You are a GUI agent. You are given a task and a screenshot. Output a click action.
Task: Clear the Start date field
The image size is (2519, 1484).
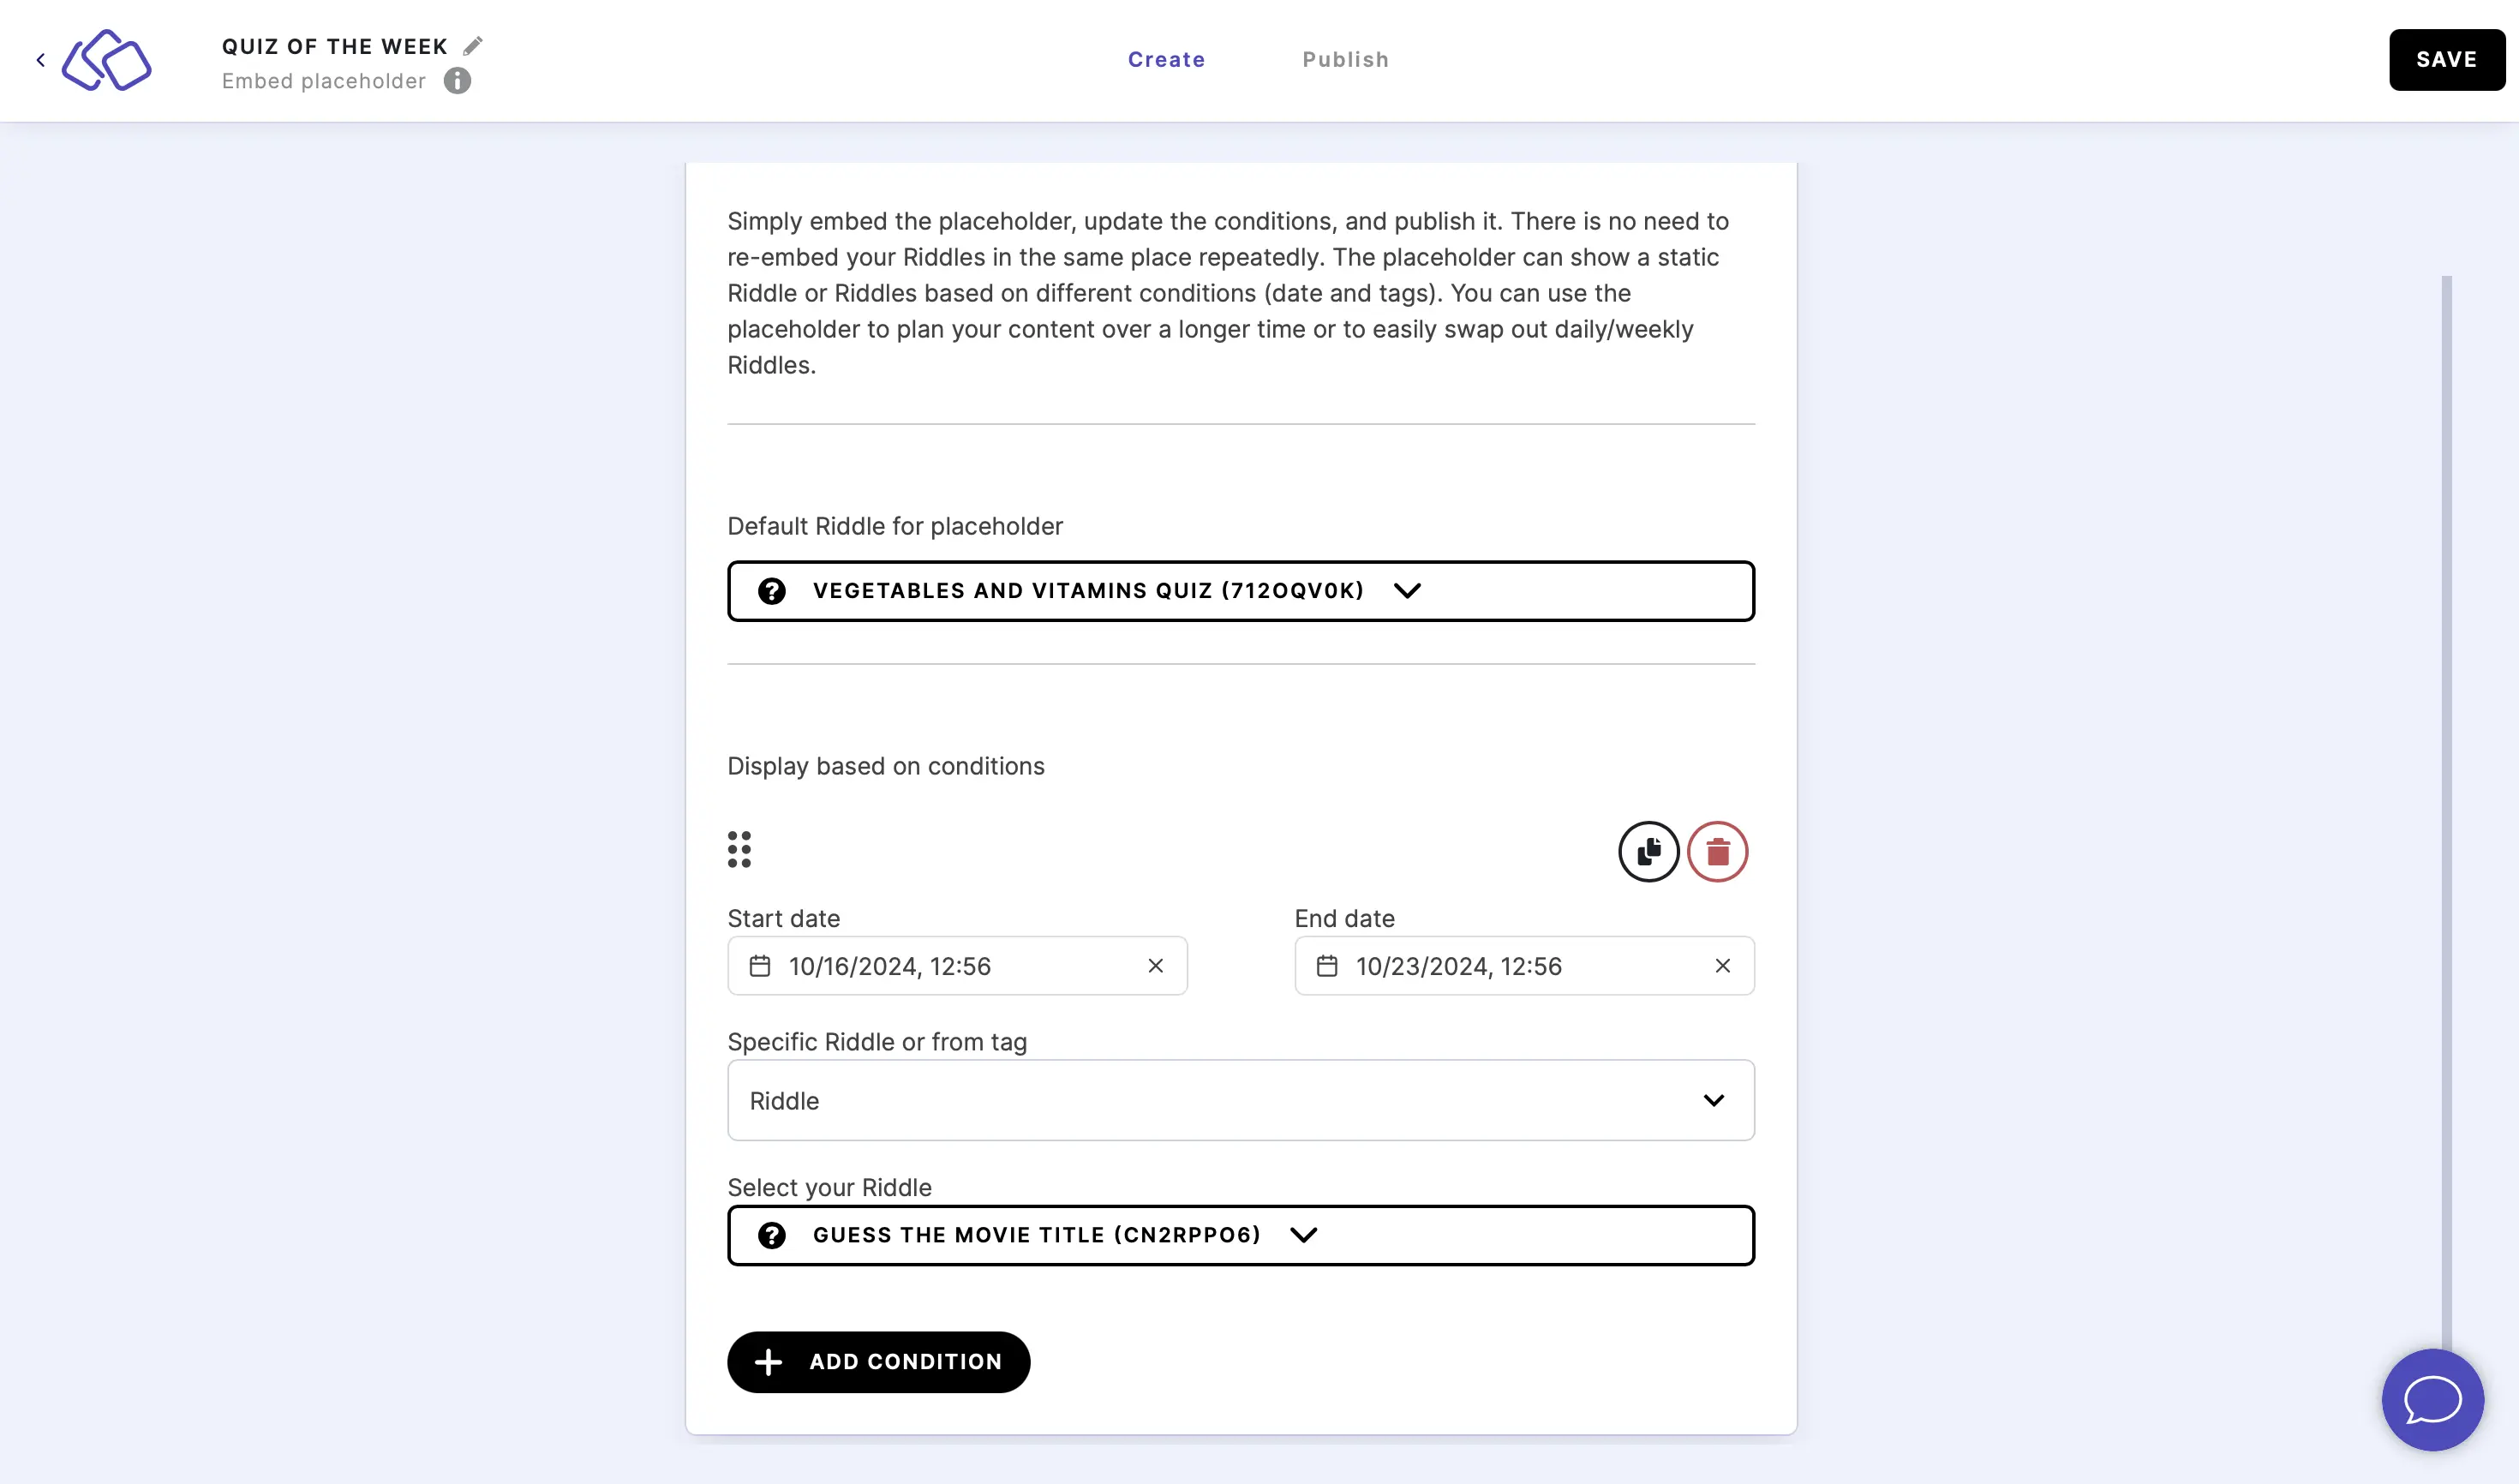click(x=1157, y=965)
